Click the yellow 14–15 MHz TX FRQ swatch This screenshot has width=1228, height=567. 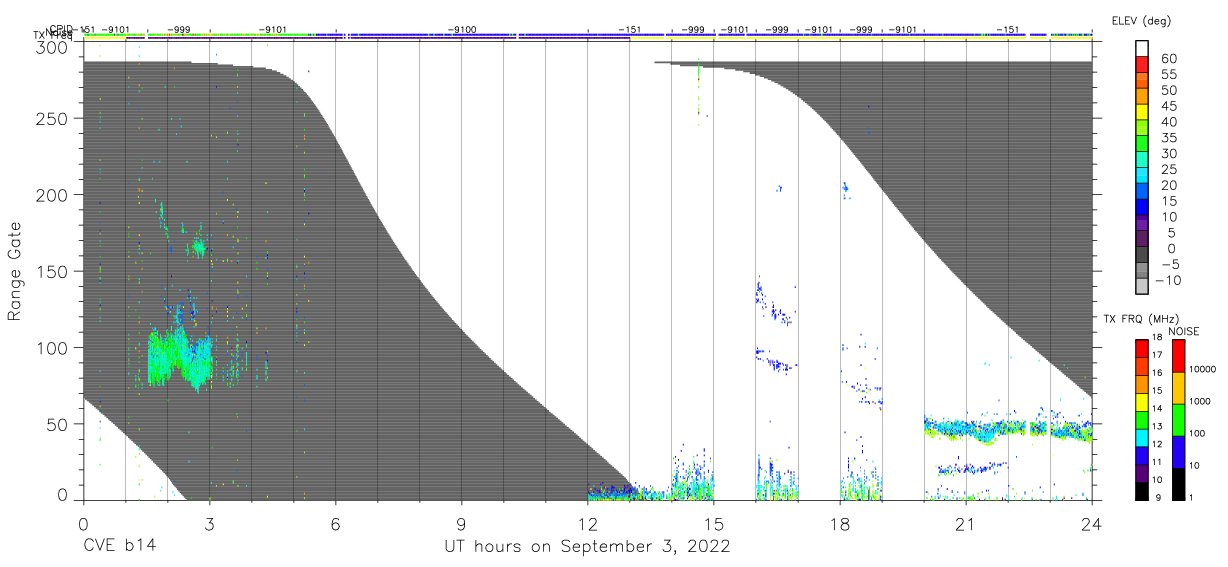[1141, 402]
